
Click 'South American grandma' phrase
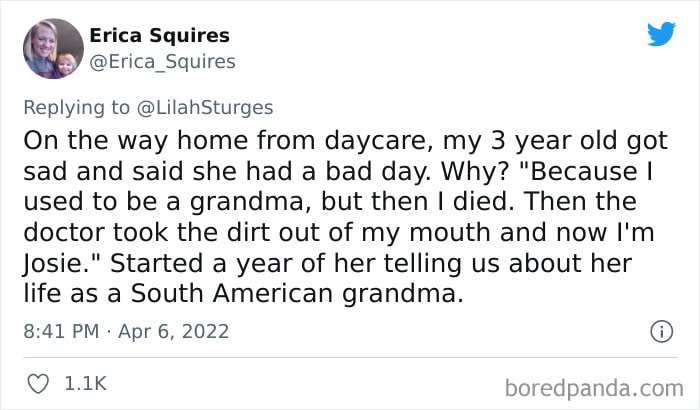tap(297, 294)
